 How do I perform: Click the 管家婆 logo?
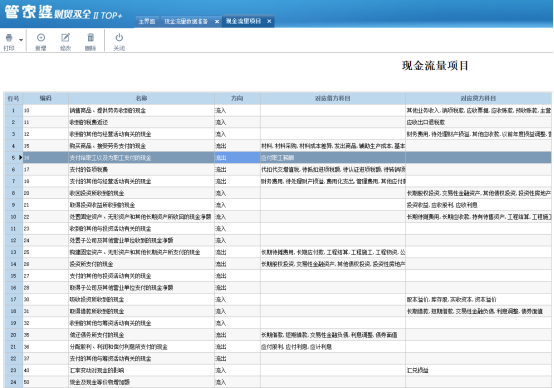coord(29,12)
